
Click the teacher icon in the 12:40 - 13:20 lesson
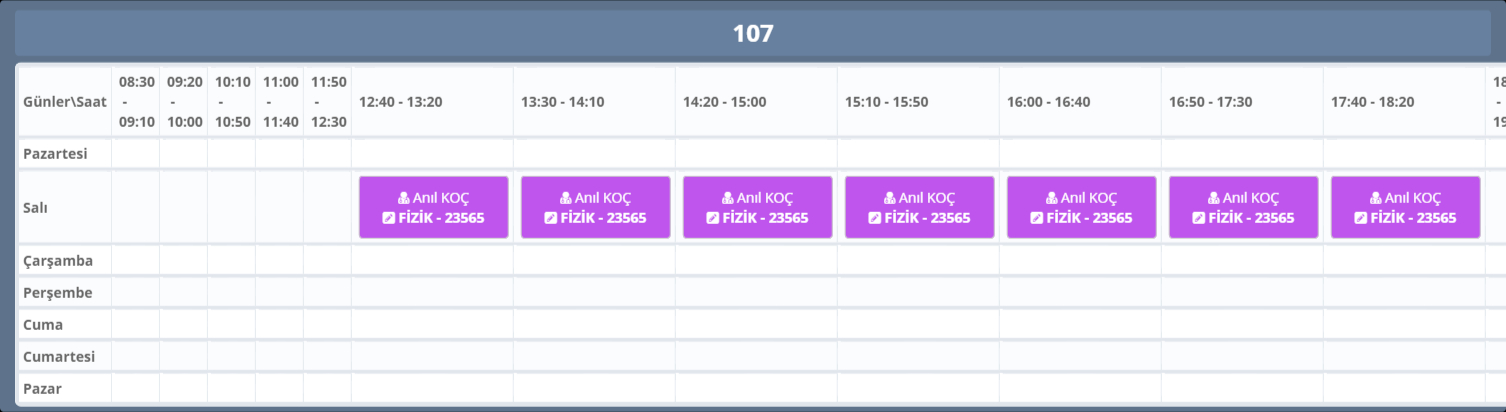point(404,198)
